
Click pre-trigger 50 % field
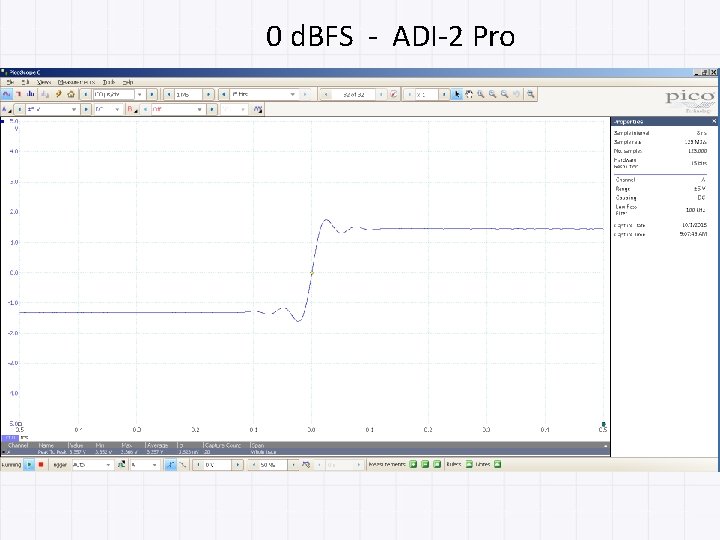coord(272,465)
